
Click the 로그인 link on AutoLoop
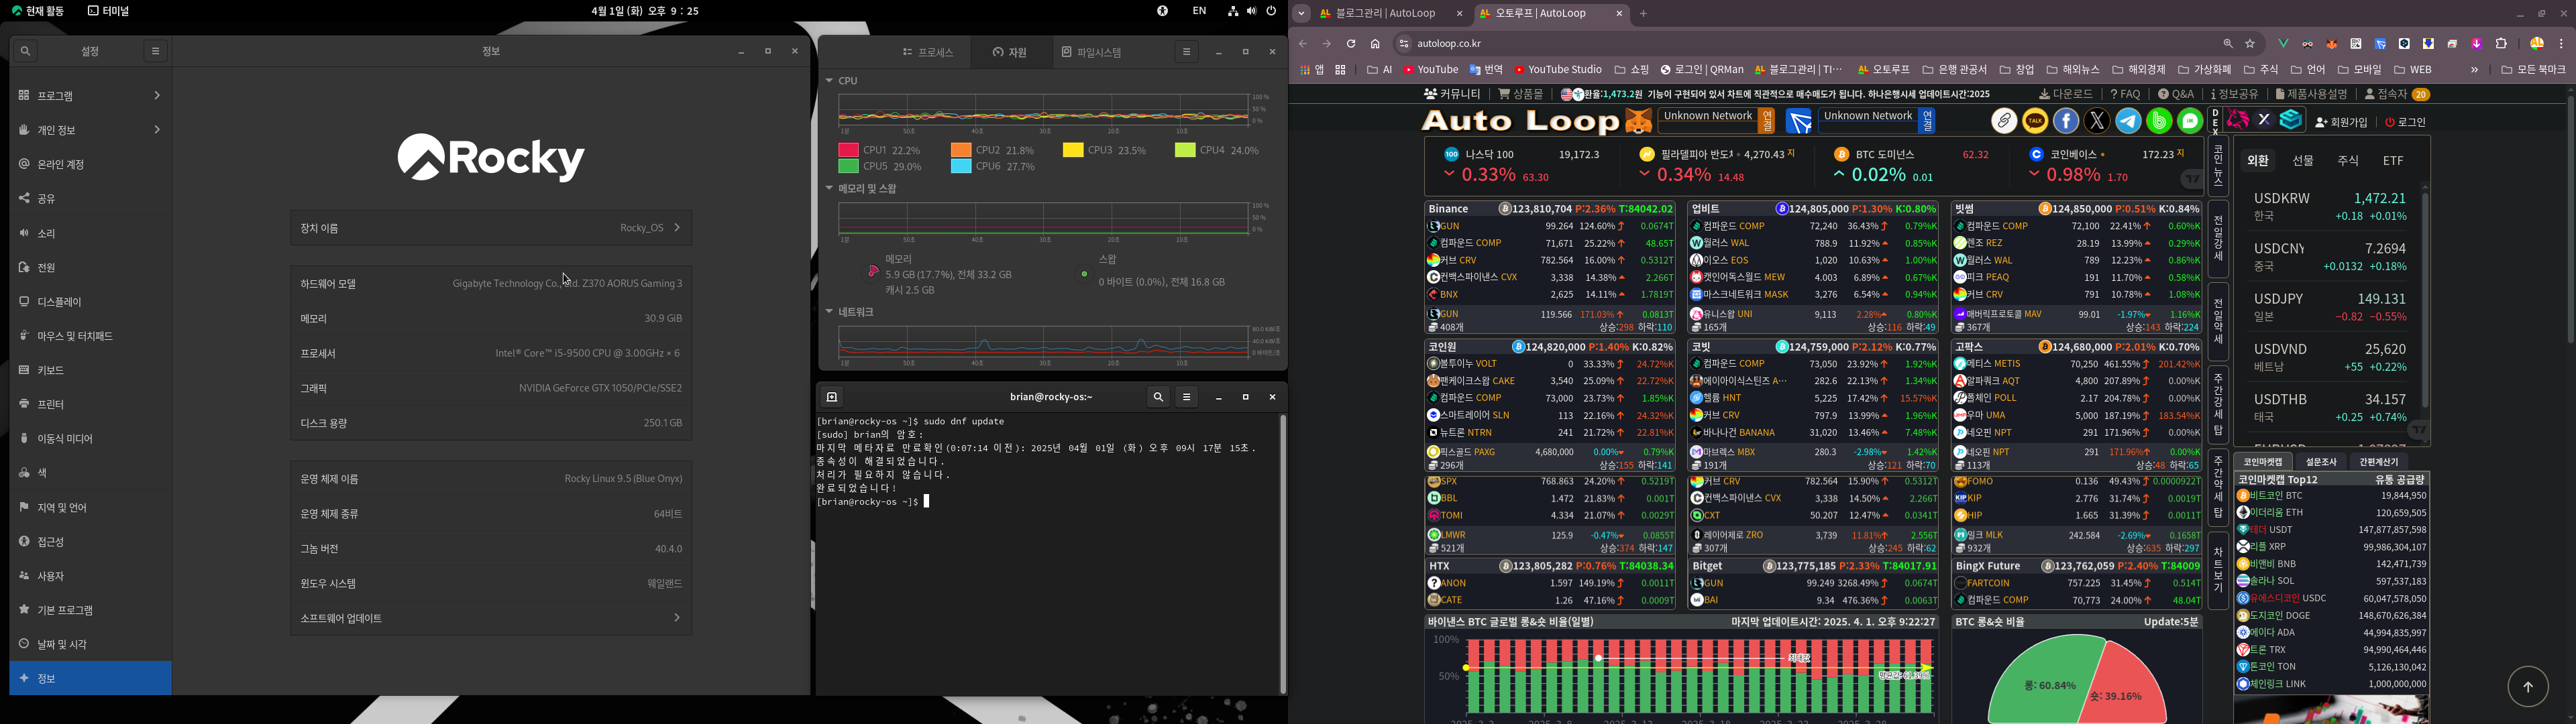(x=2405, y=122)
